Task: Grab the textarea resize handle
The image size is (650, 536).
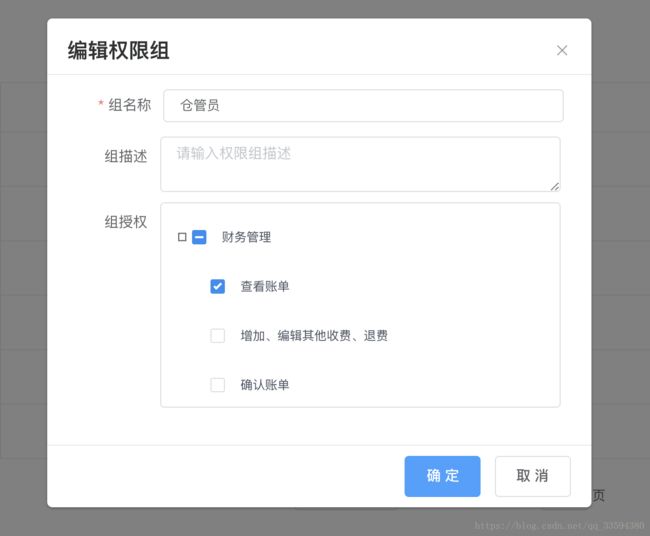Action: [x=555, y=187]
